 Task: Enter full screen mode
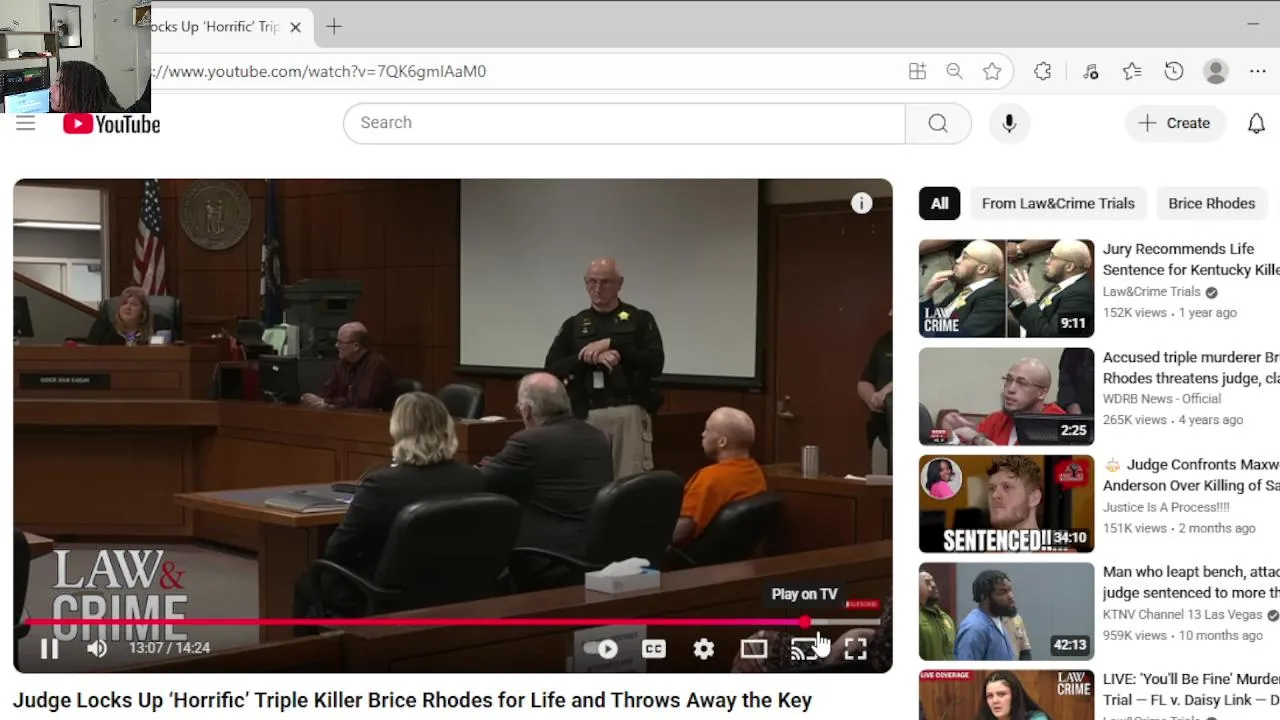(x=855, y=648)
